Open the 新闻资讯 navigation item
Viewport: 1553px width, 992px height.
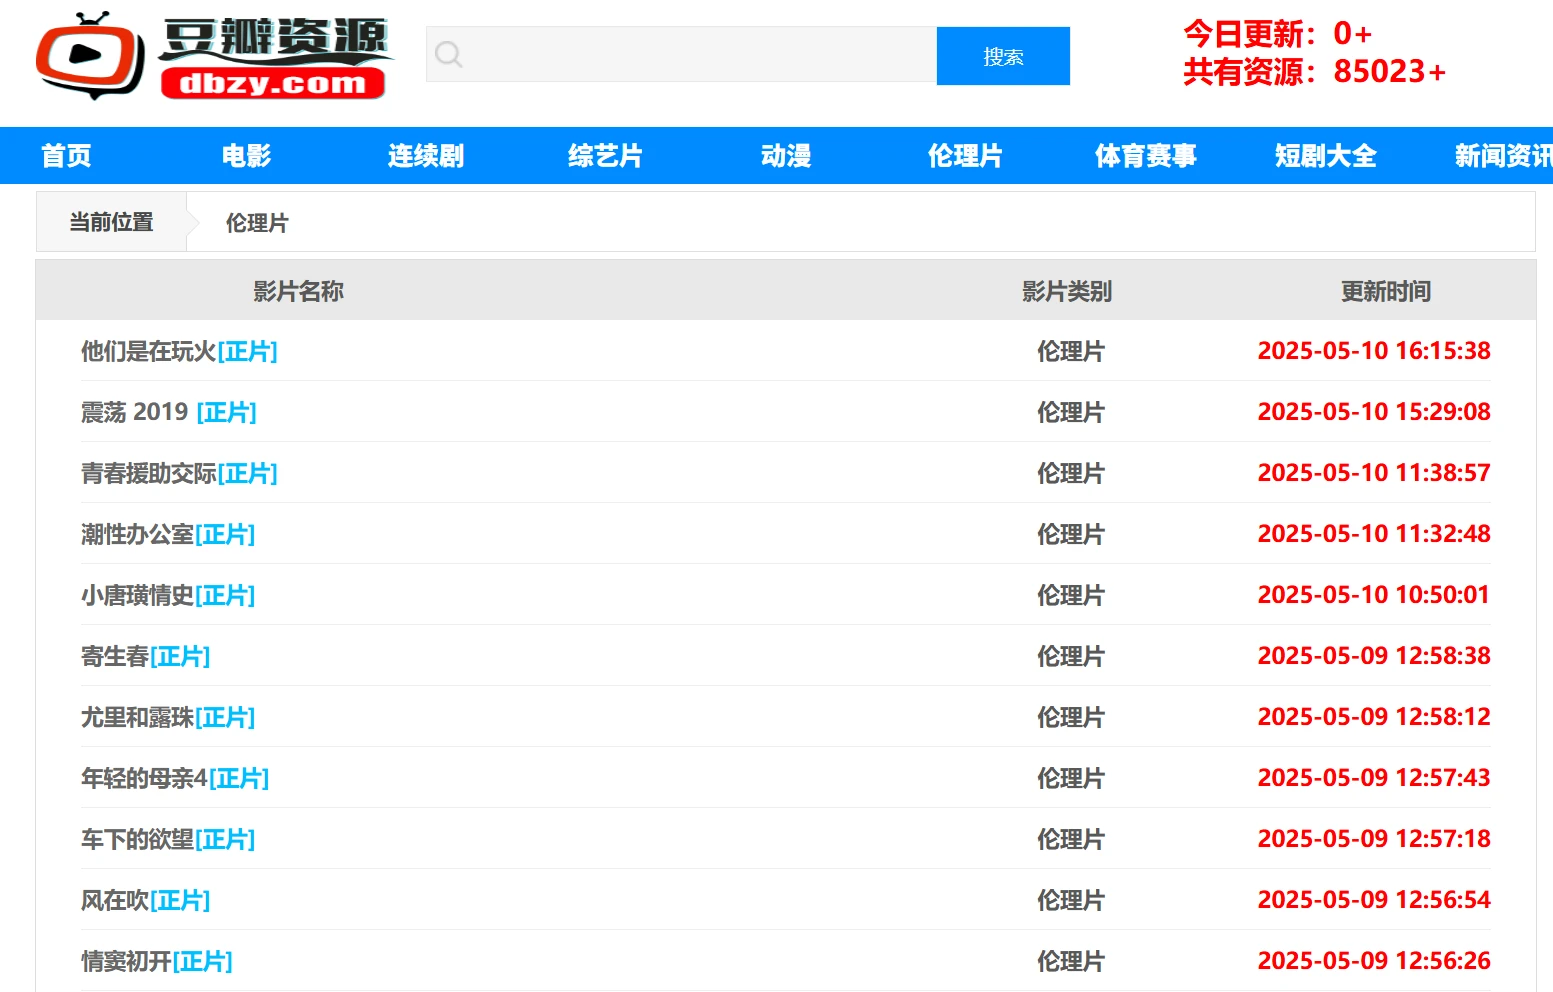[x=1502, y=156]
